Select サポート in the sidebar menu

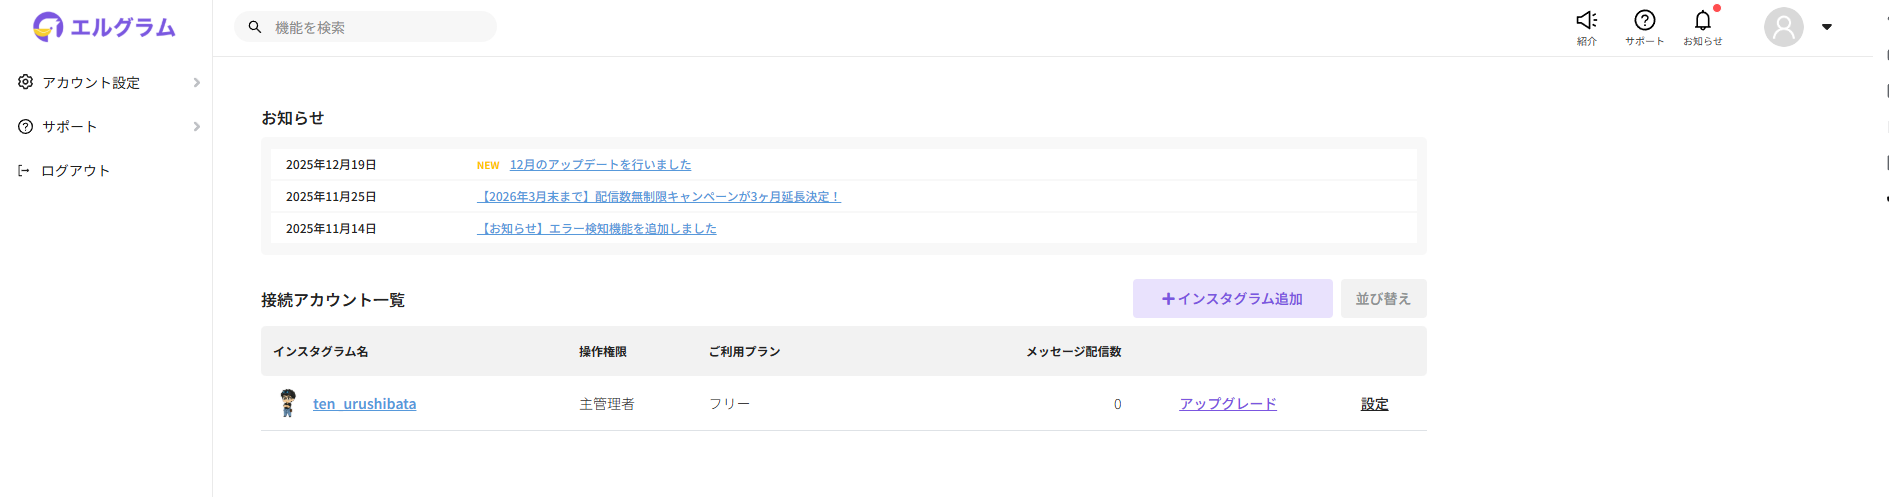click(x=70, y=127)
